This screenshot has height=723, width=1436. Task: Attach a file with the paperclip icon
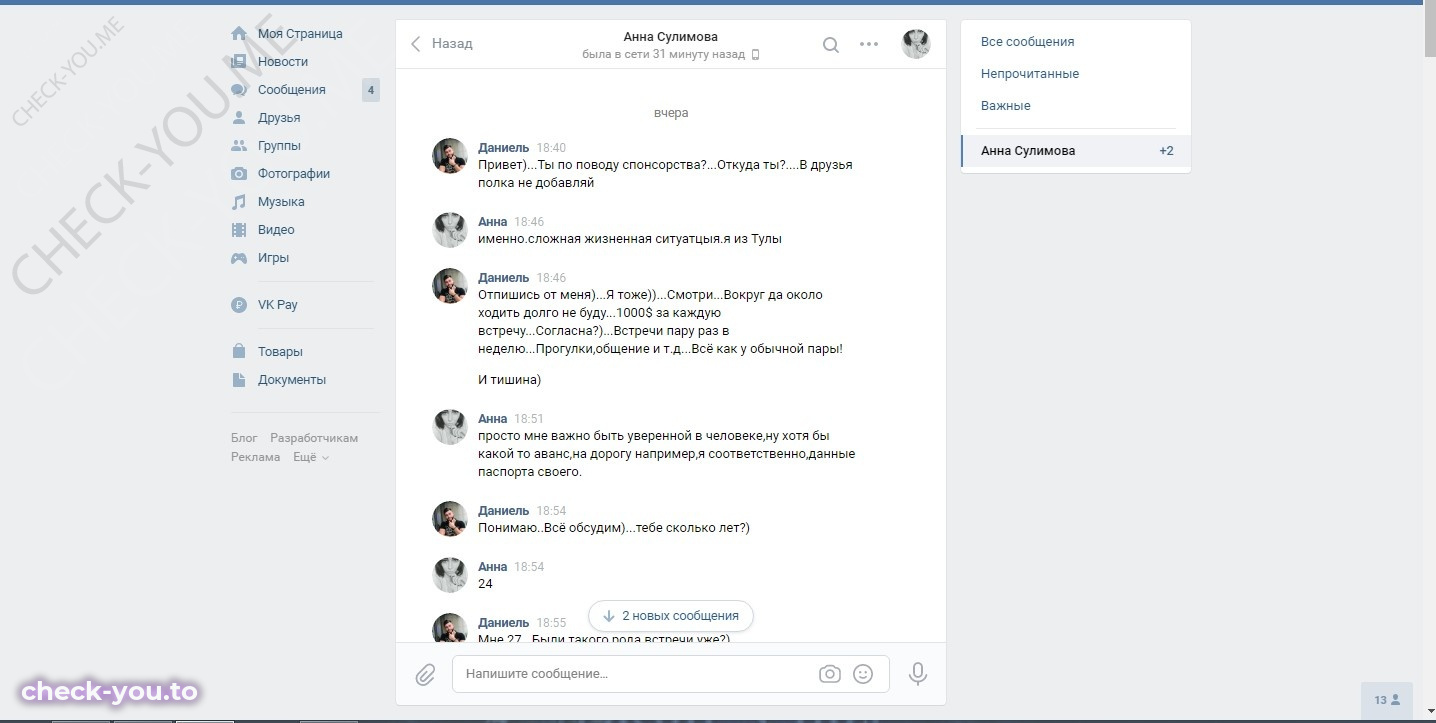pyautogui.click(x=425, y=675)
